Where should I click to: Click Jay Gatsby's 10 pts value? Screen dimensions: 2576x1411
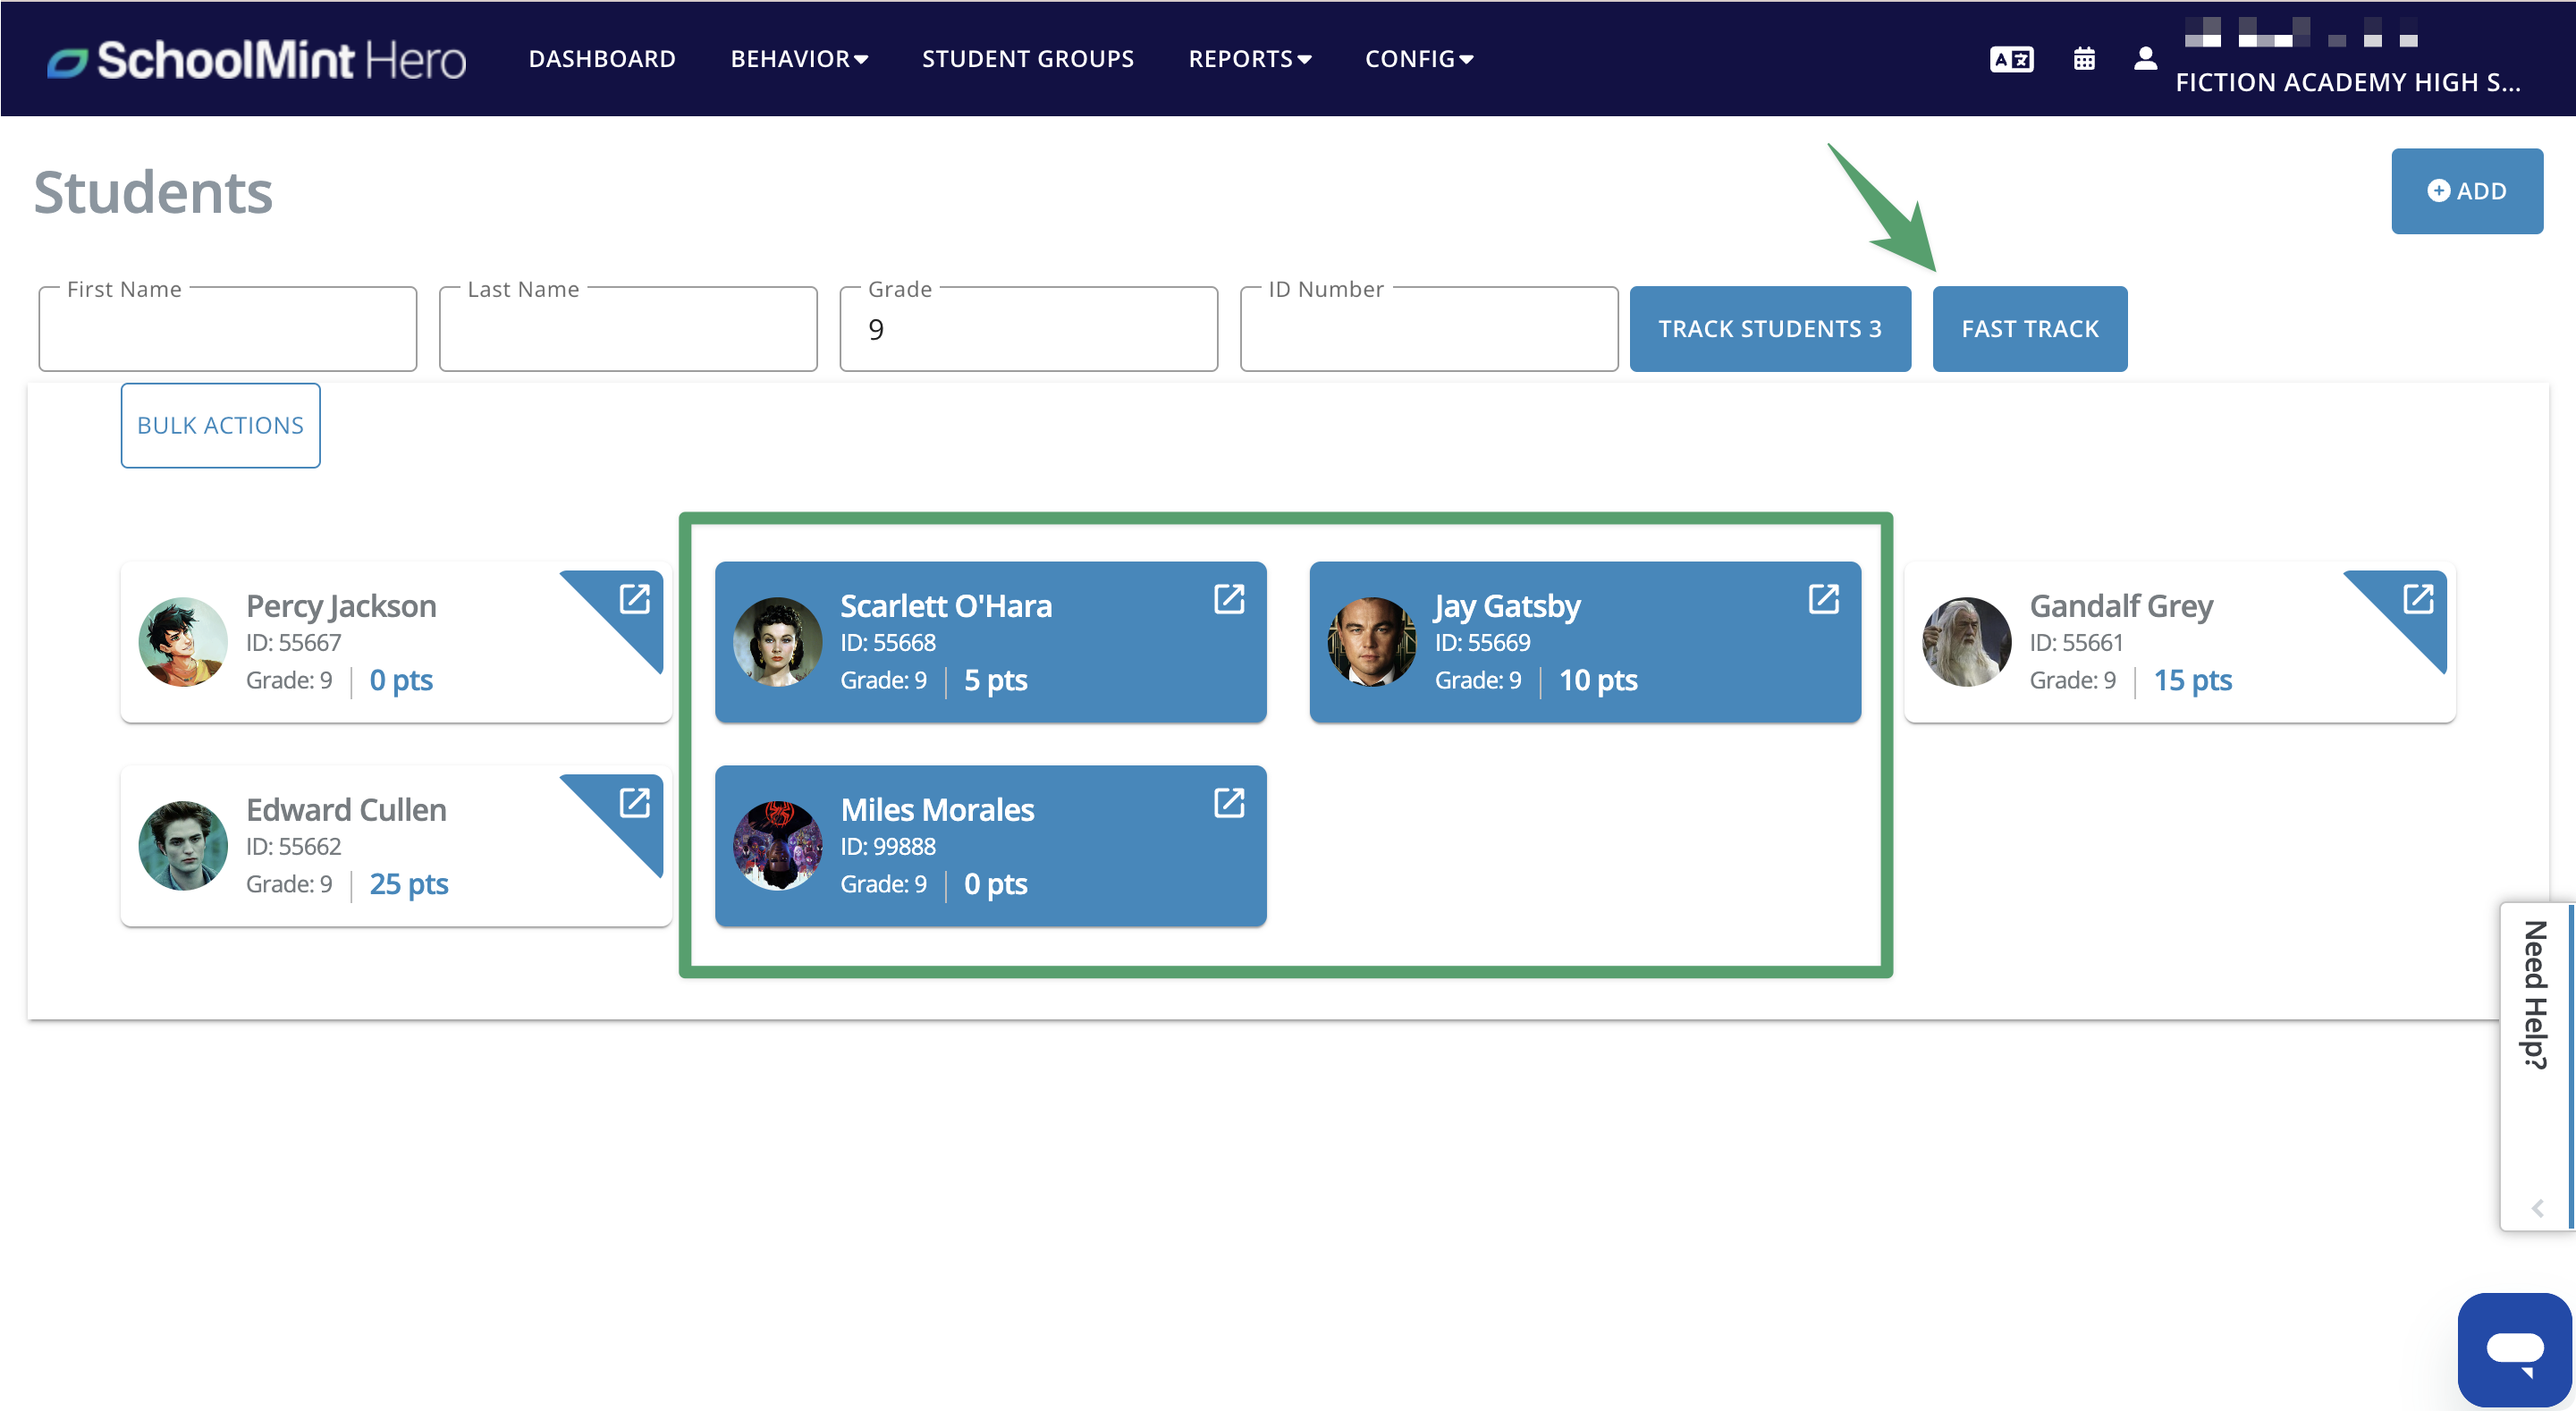click(x=1598, y=680)
